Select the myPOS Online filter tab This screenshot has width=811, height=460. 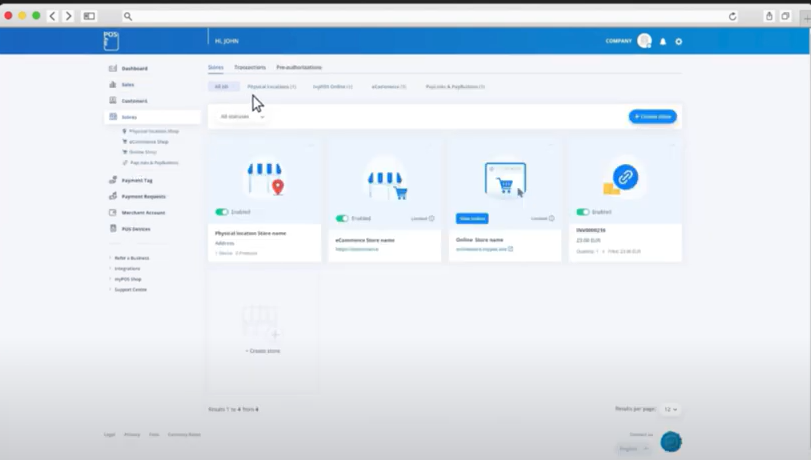(x=333, y=86)
